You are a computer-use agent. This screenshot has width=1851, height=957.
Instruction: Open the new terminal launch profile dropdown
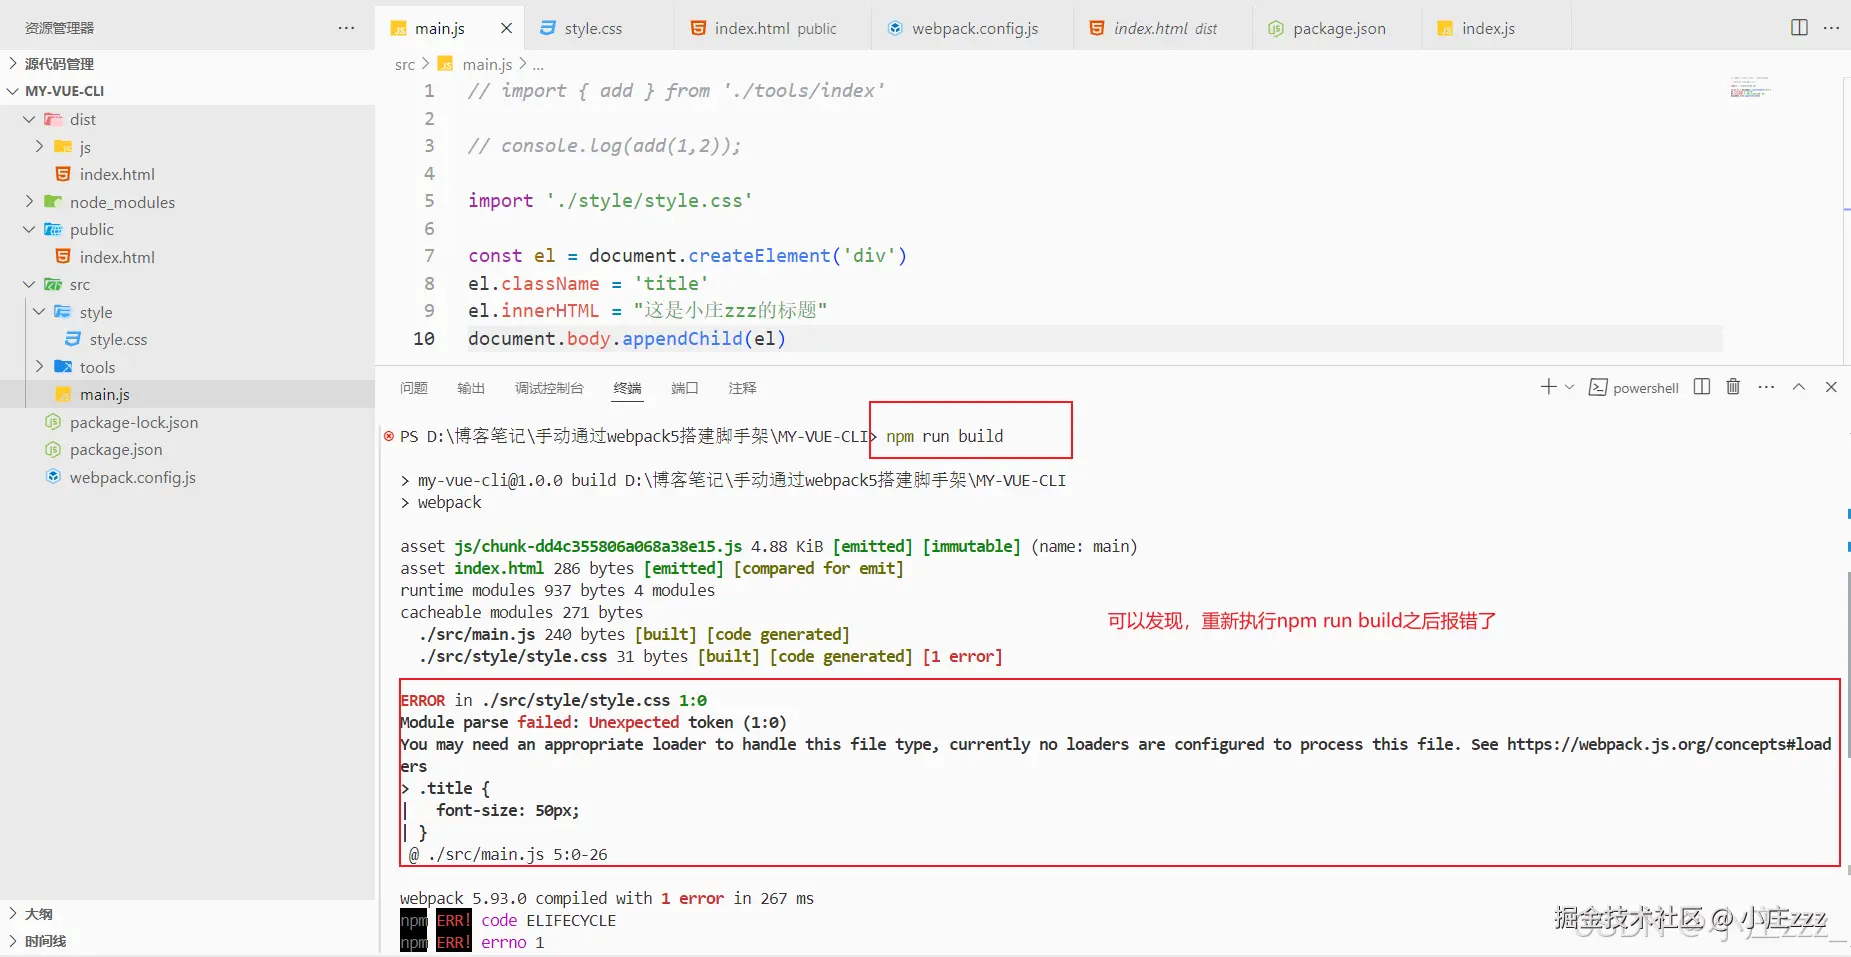coord(1569,387)
